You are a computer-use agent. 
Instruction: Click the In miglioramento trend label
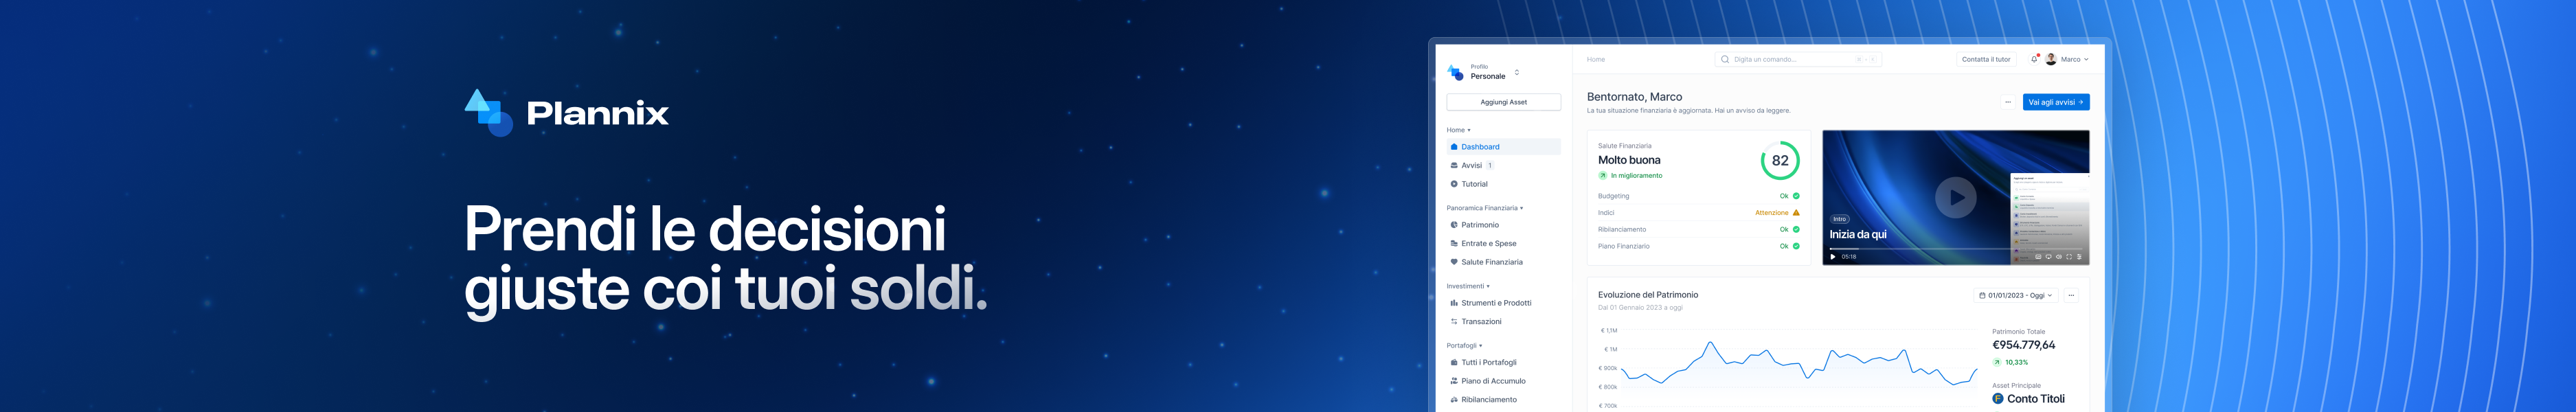click(x=1630, y=176)
